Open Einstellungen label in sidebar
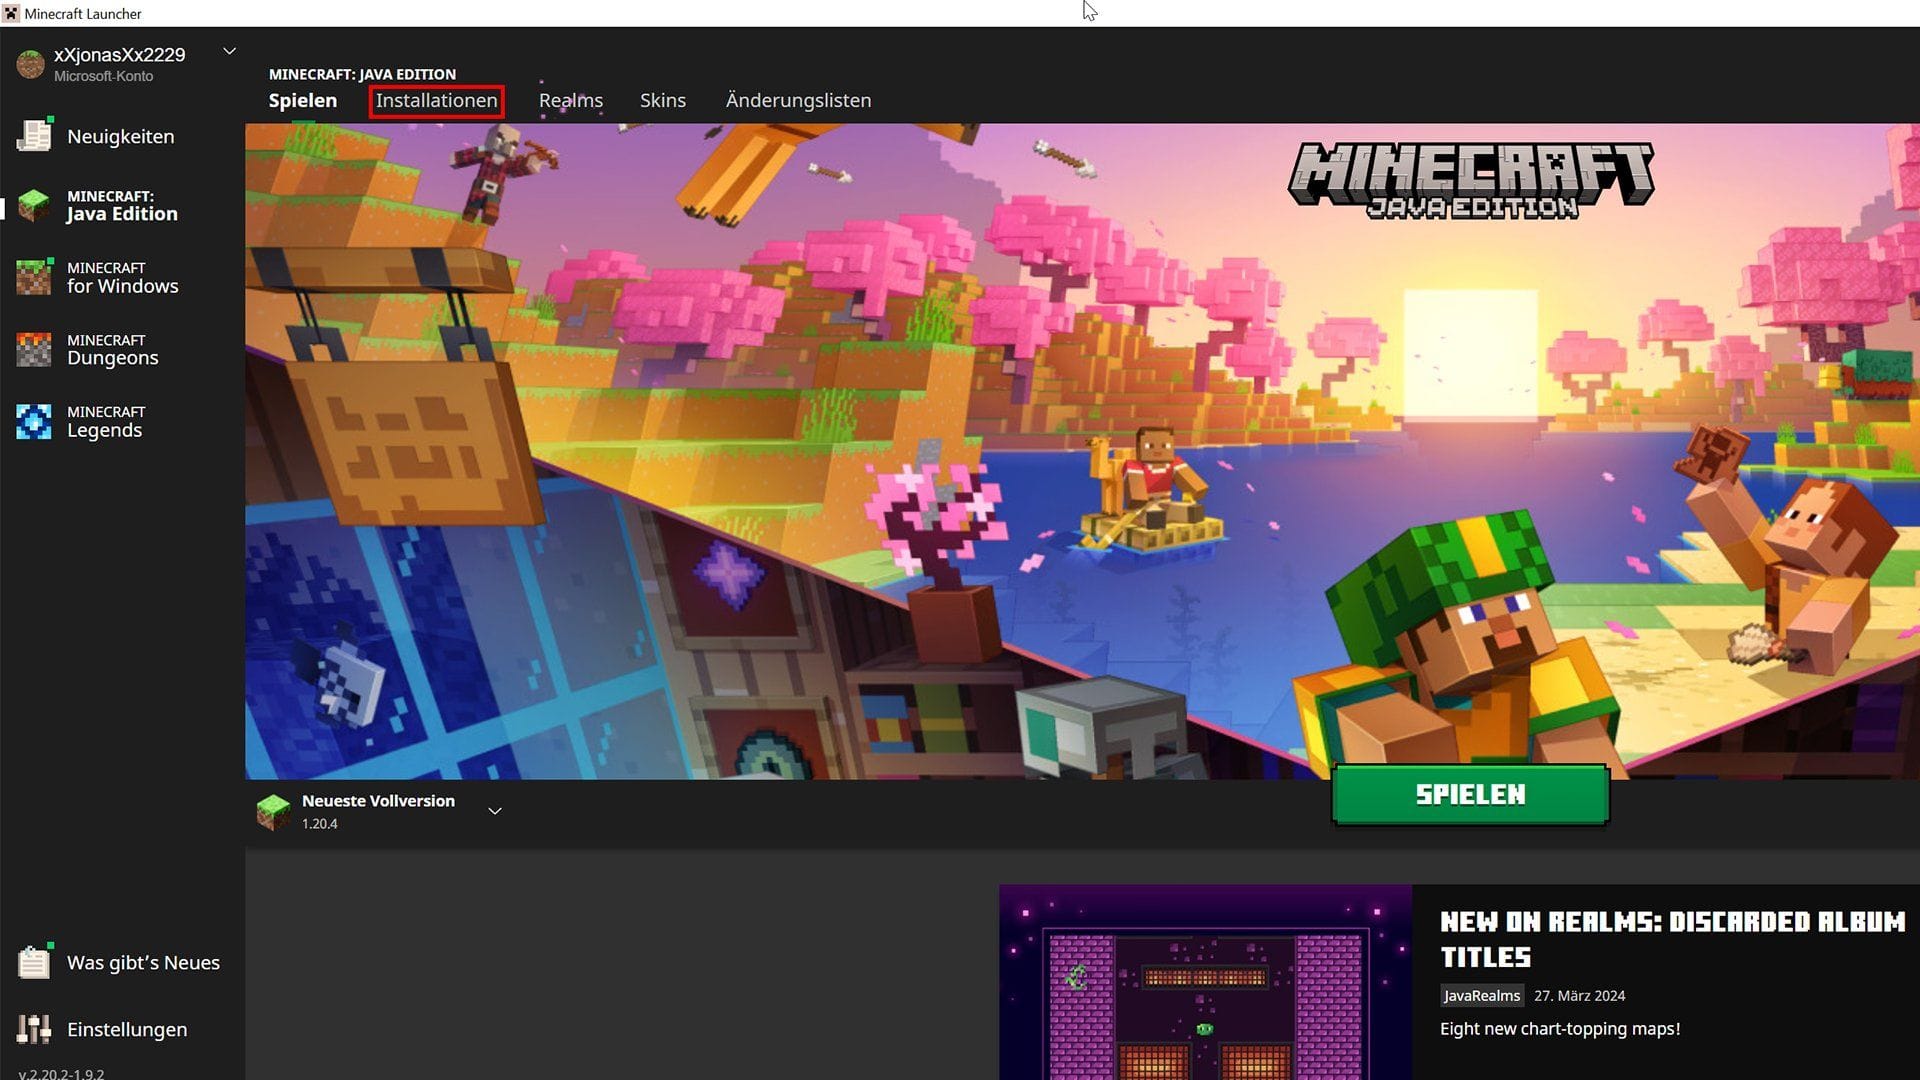The height and width of the screenshot is (1080, 1920). (127, 1029)
